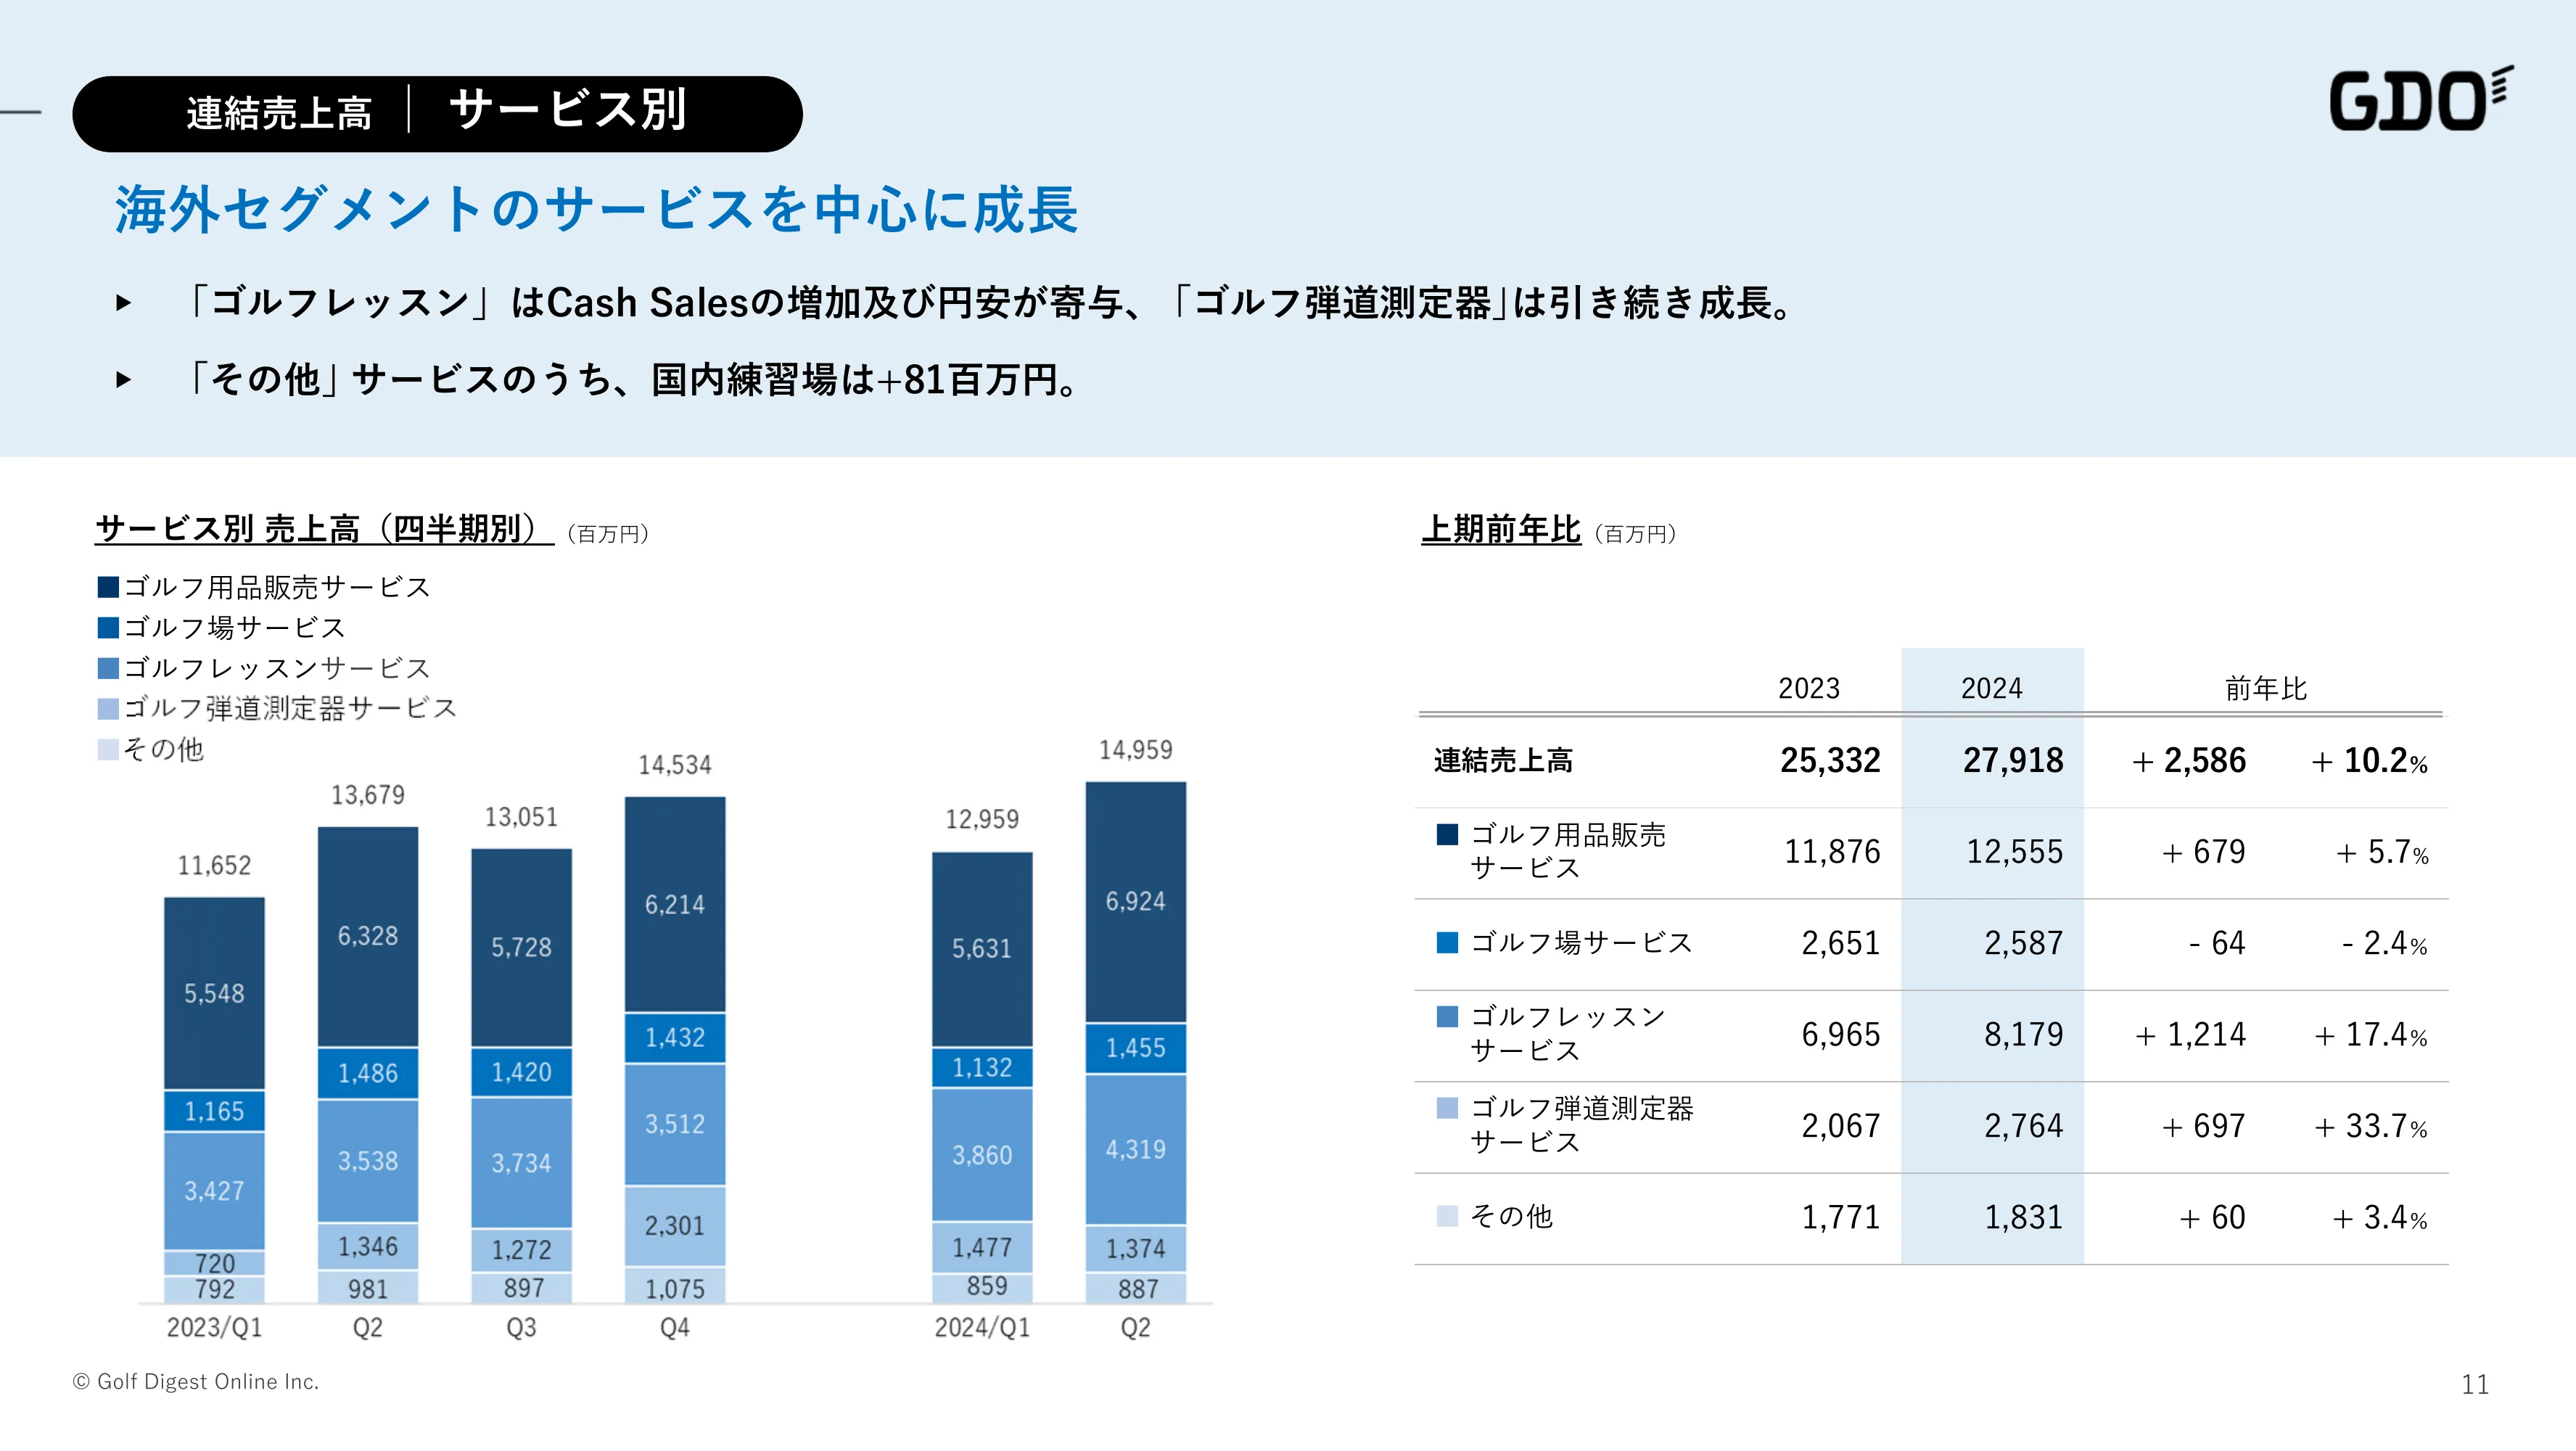Click the 5,631 bar segment
Viewport: 2576px width, 1451px height.
pos(982,948)
